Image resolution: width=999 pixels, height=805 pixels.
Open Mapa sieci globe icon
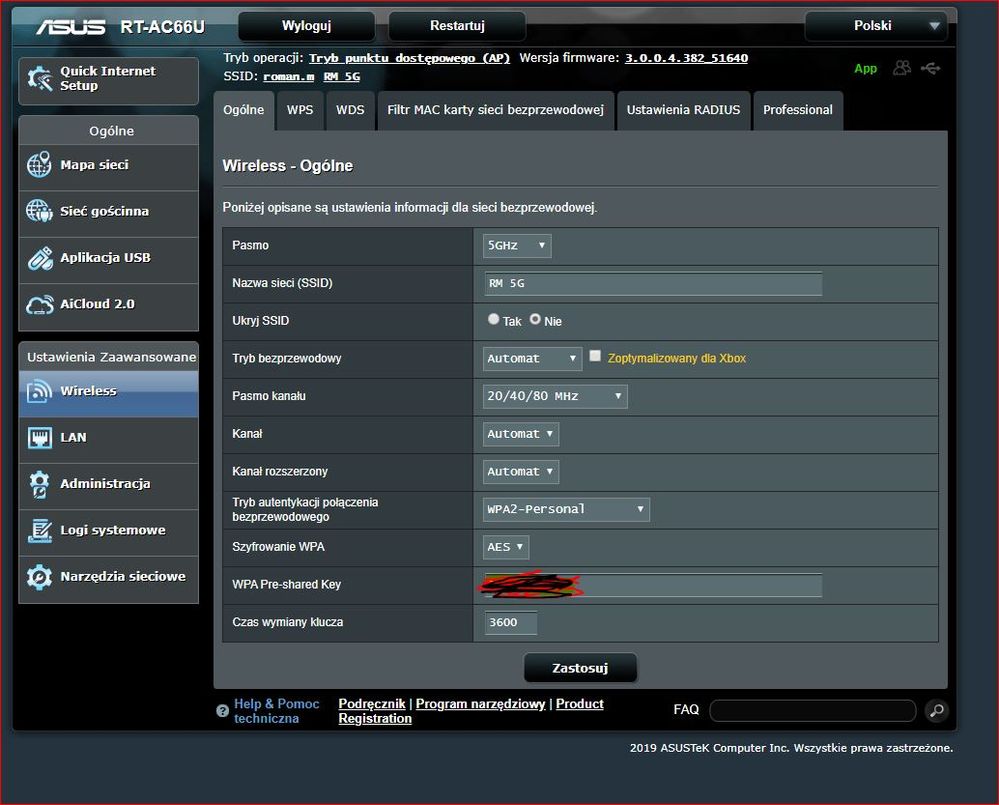tap(39, 165)
